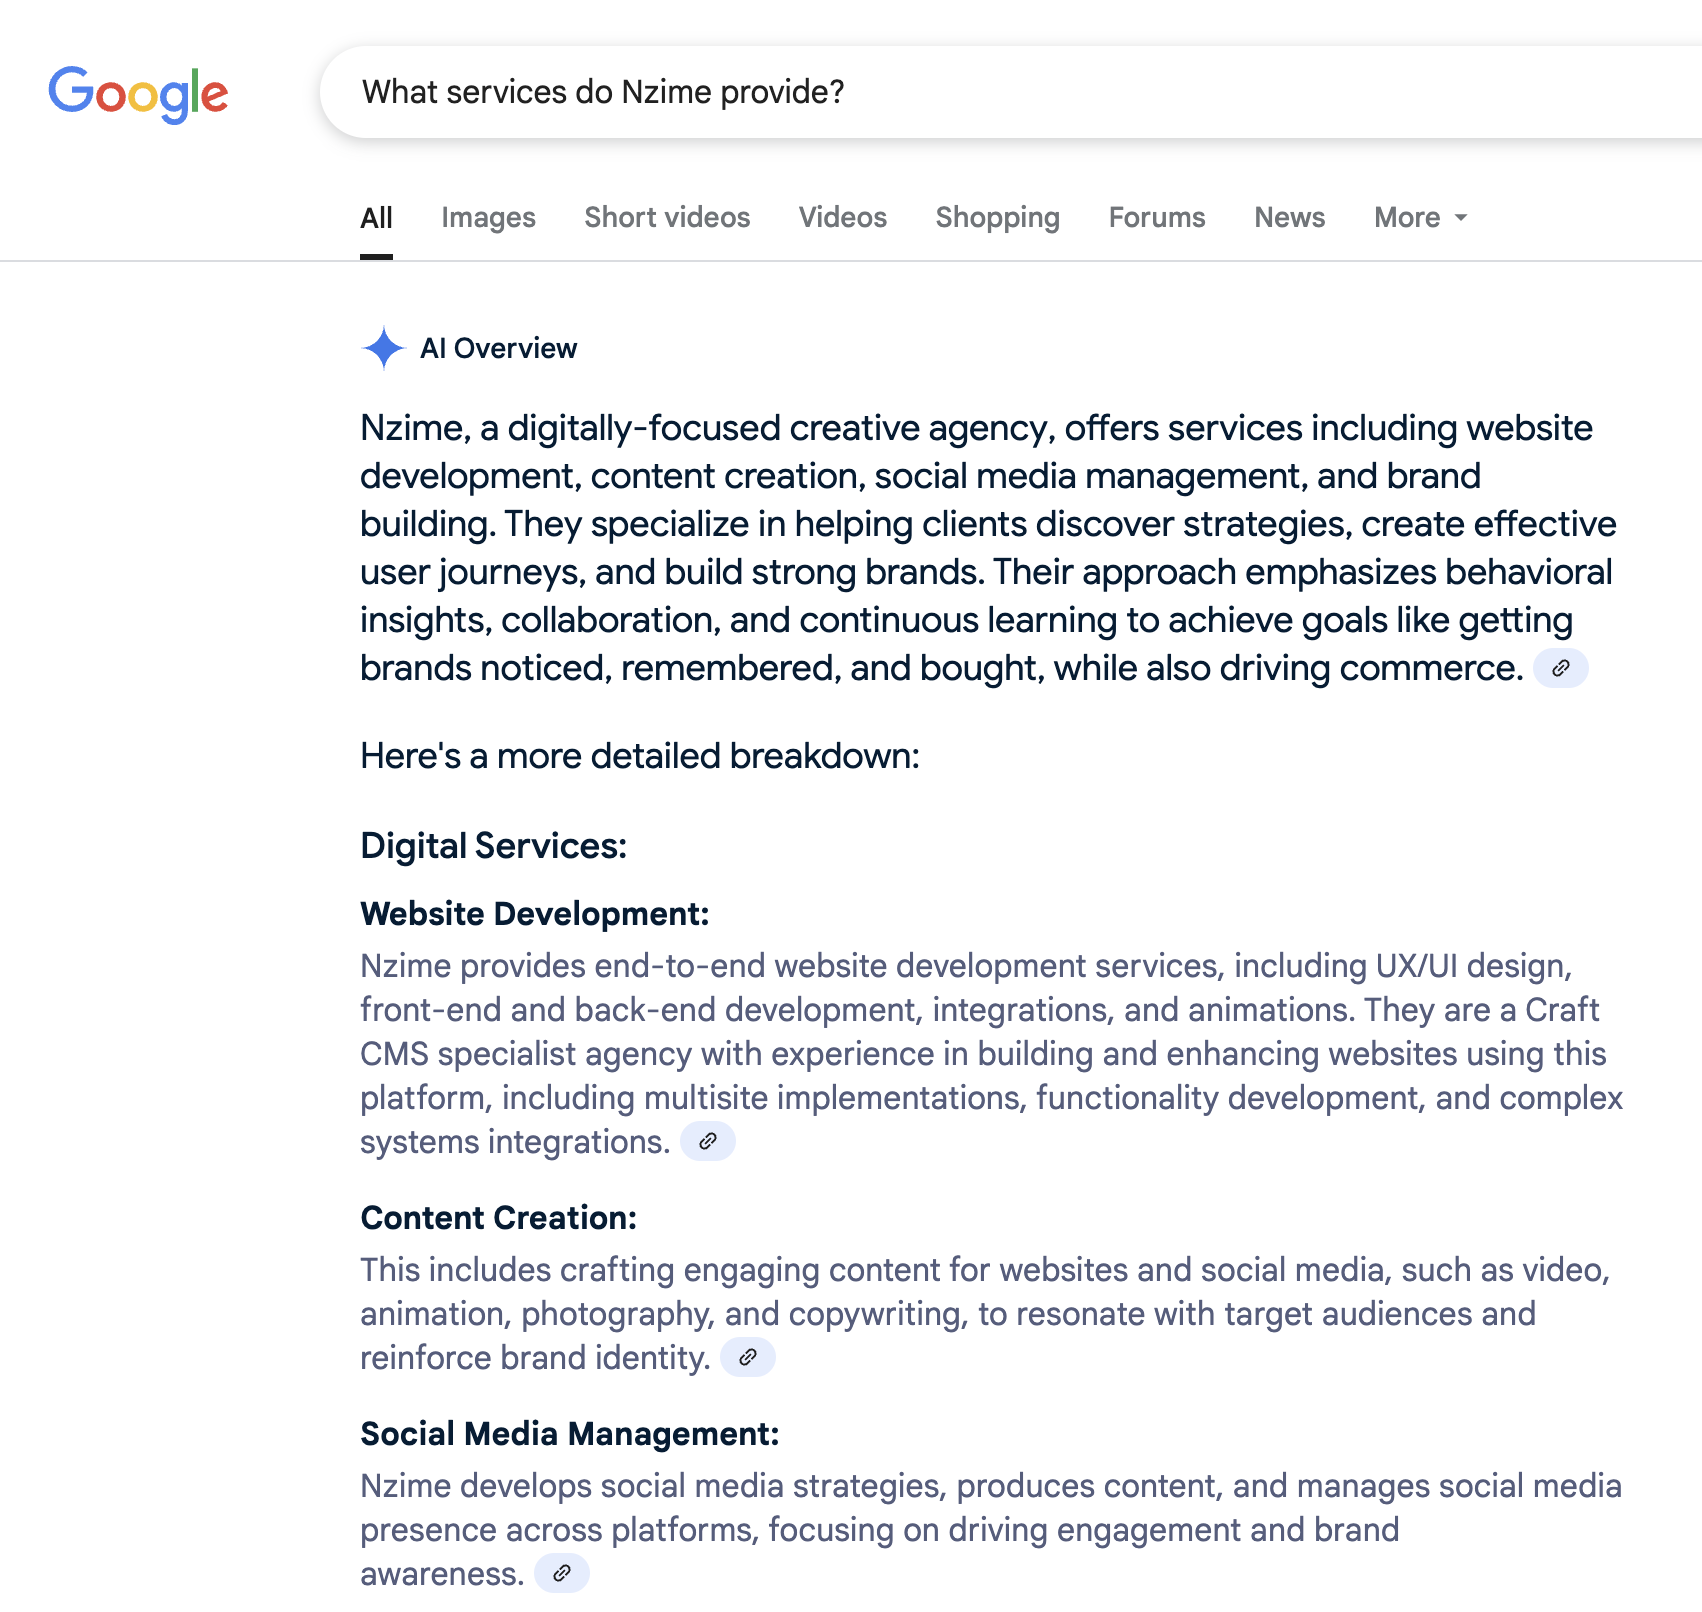Screen dimensions: 1702x1612
Task: Click the Website Development heading
Action: pyautogui.click(x=534, y=914)
